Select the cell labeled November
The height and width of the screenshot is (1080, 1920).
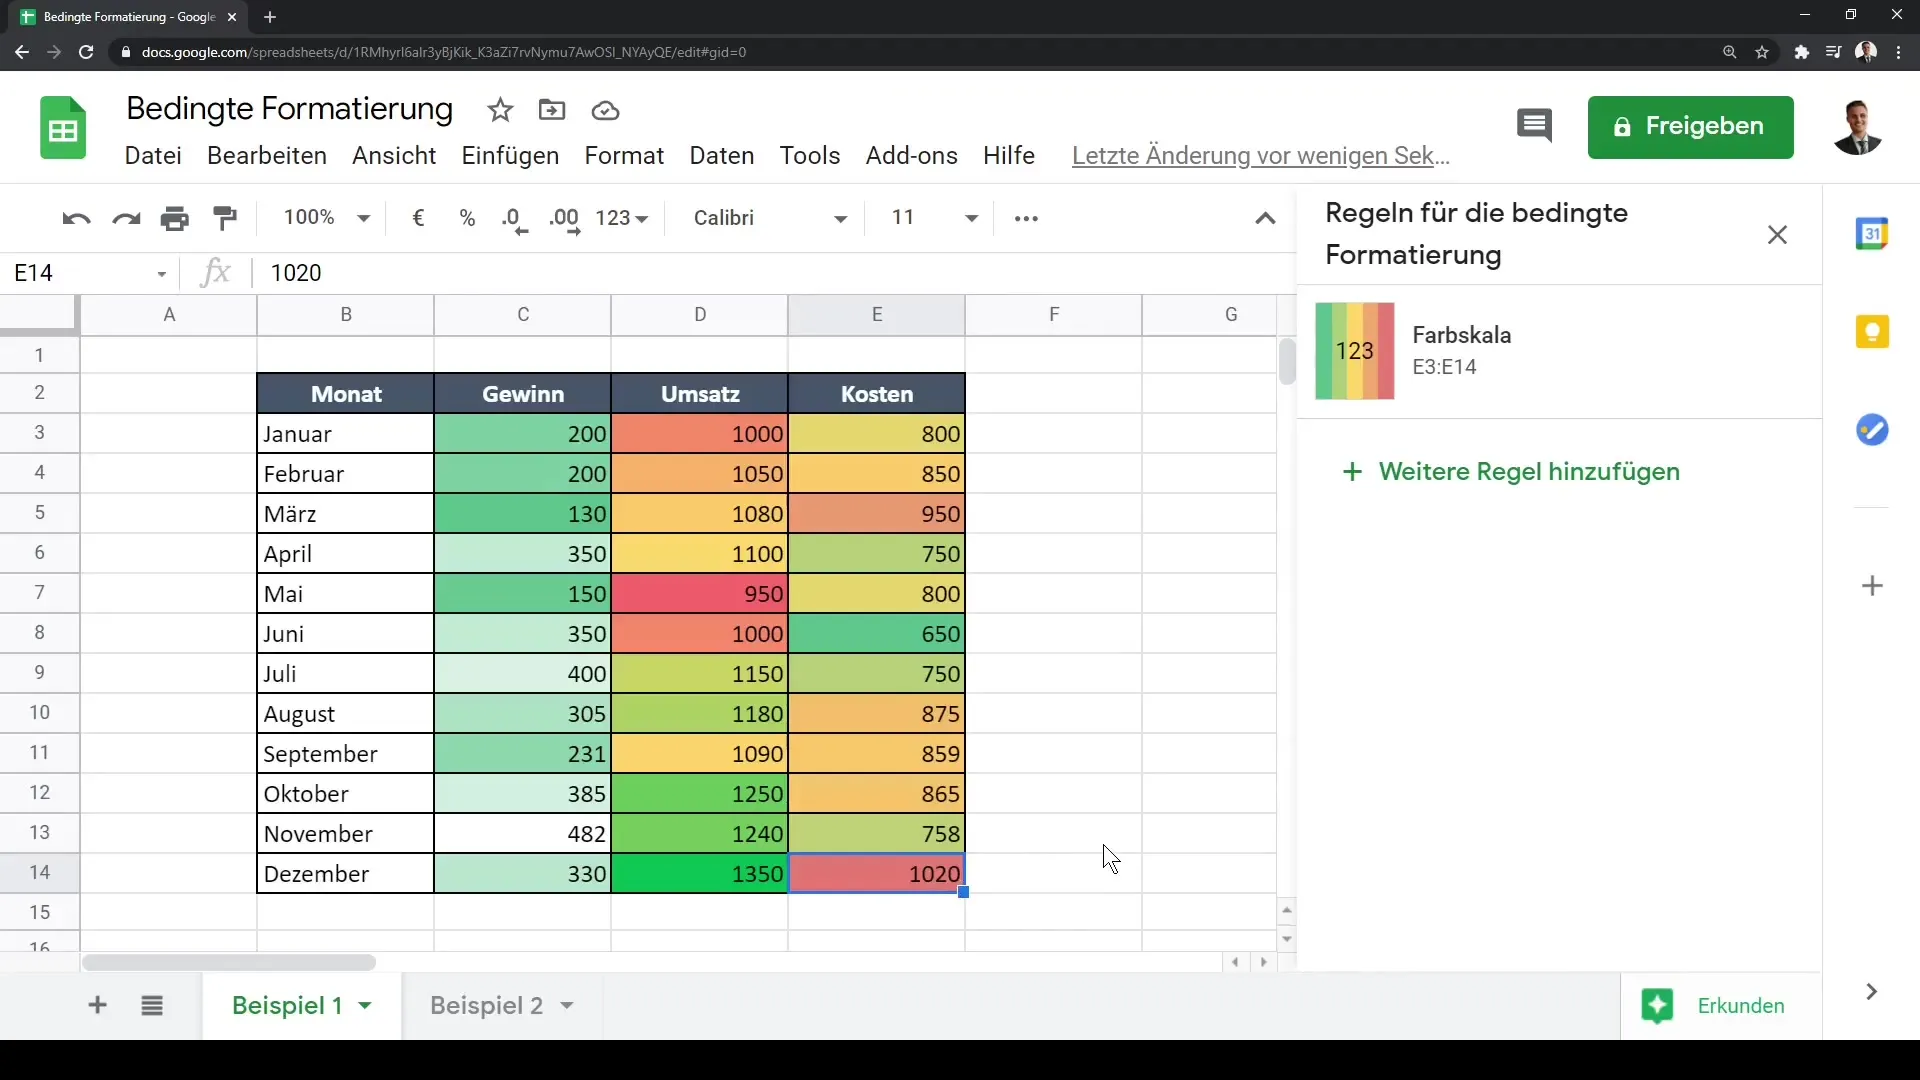[x=346, y=834]
